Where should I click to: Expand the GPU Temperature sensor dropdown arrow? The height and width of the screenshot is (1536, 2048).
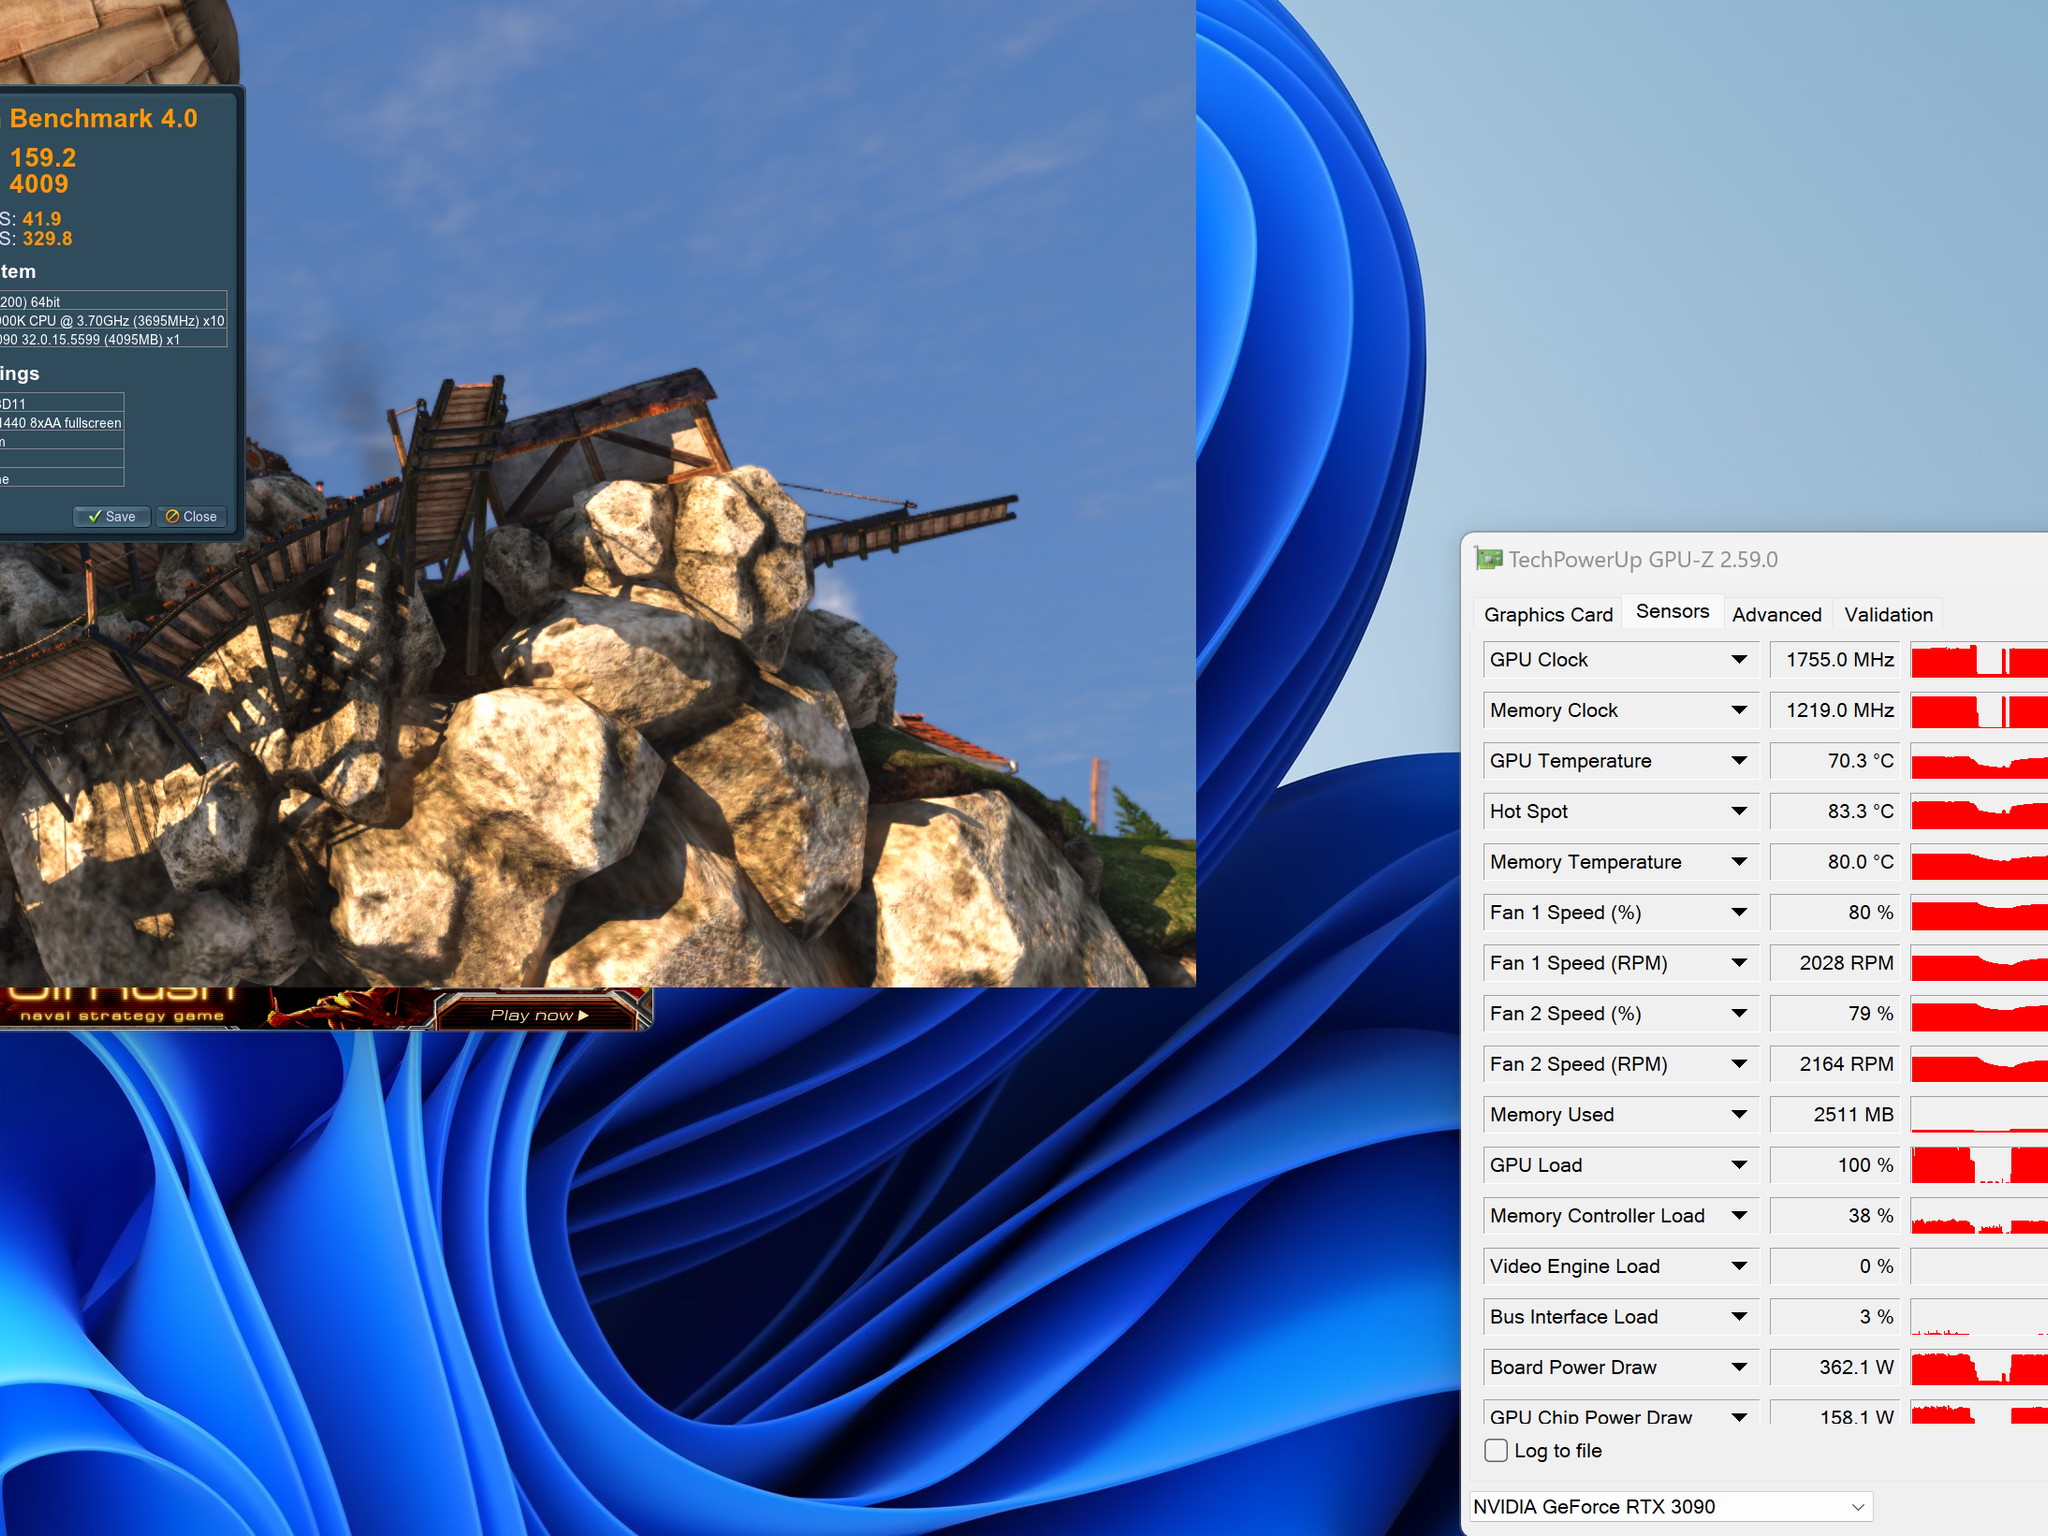(x=1739, y=761)
